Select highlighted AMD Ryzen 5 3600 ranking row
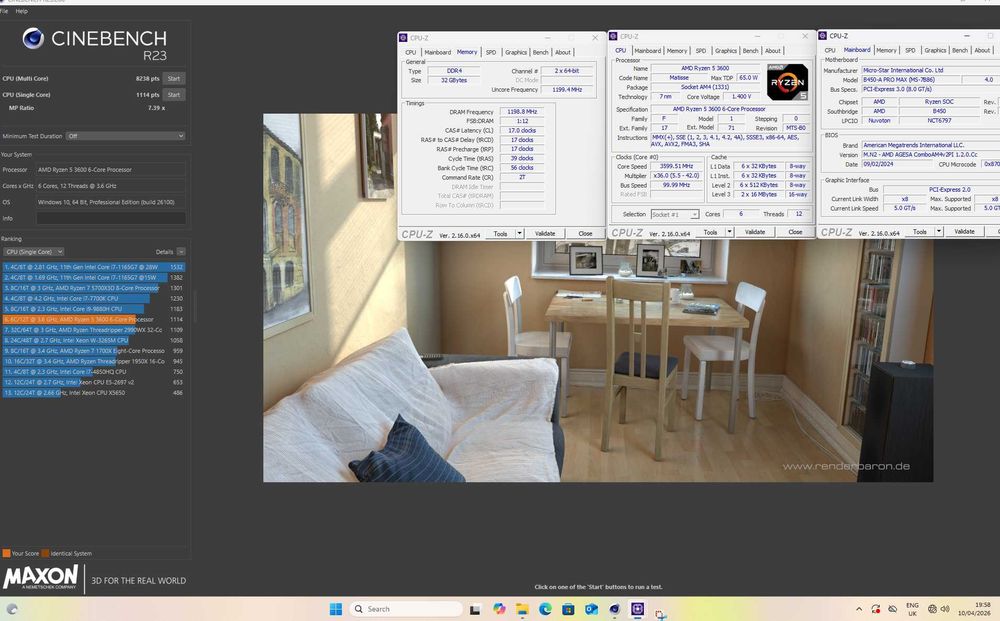Viewport: 1000px width, 621px height. (94, 319)
